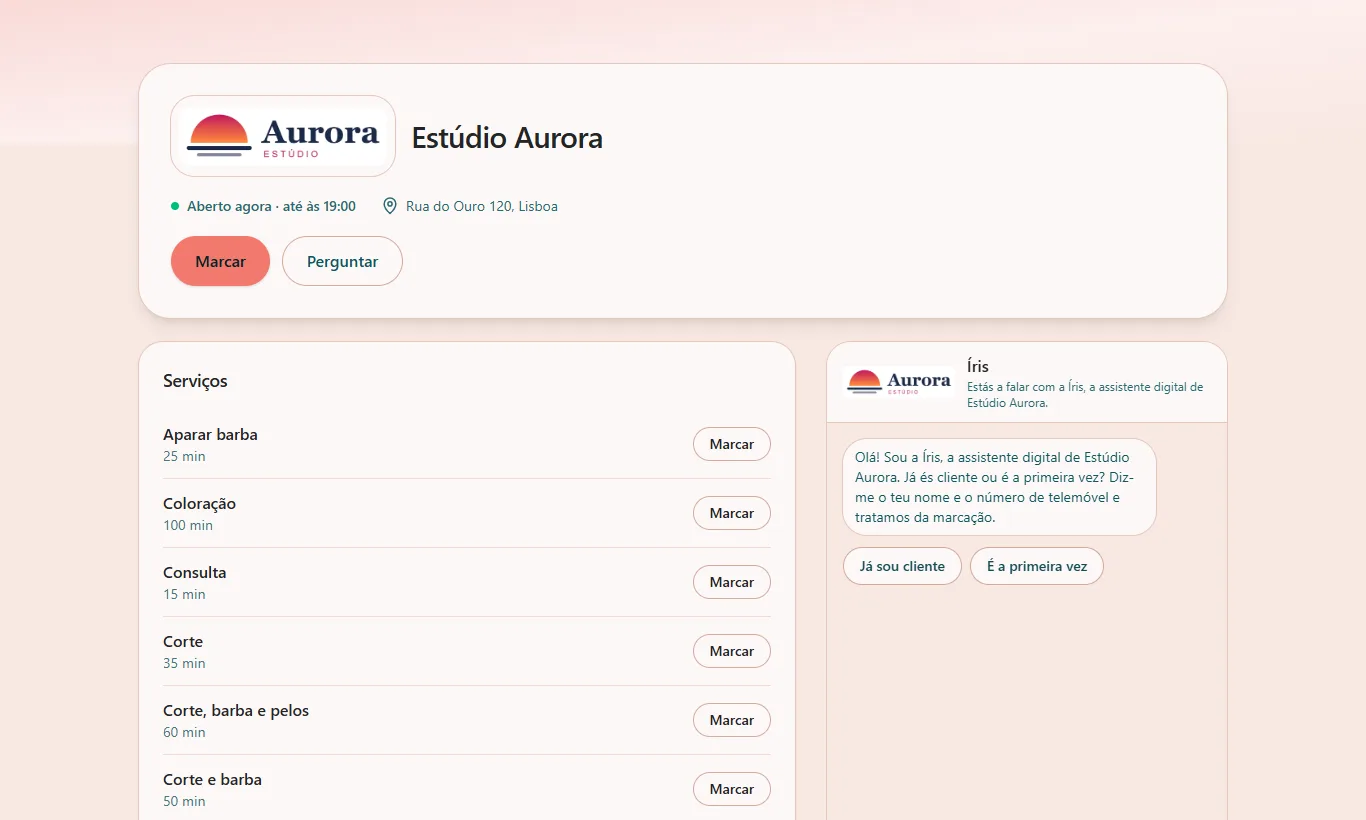Screen dimensions: 1366x820
Task: Click the '15 min' duration under Consulta
Action: 184,594
